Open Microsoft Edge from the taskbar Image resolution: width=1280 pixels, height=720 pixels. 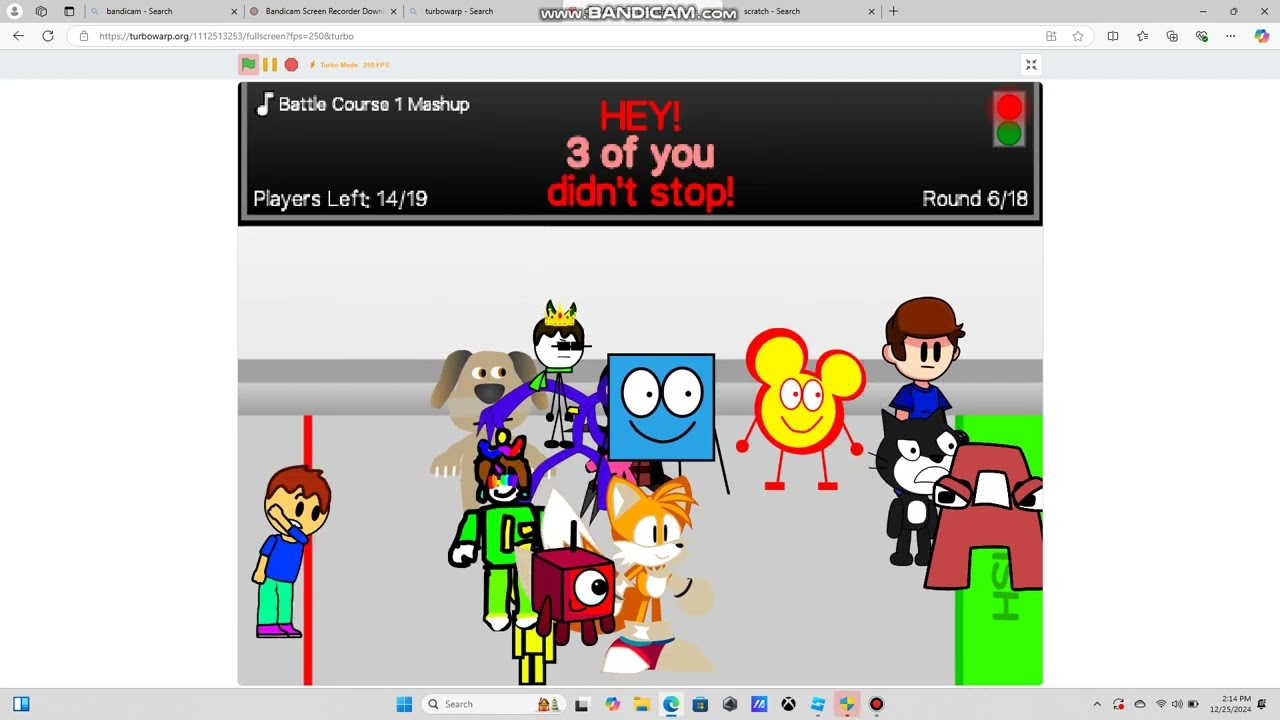point(670,704)
